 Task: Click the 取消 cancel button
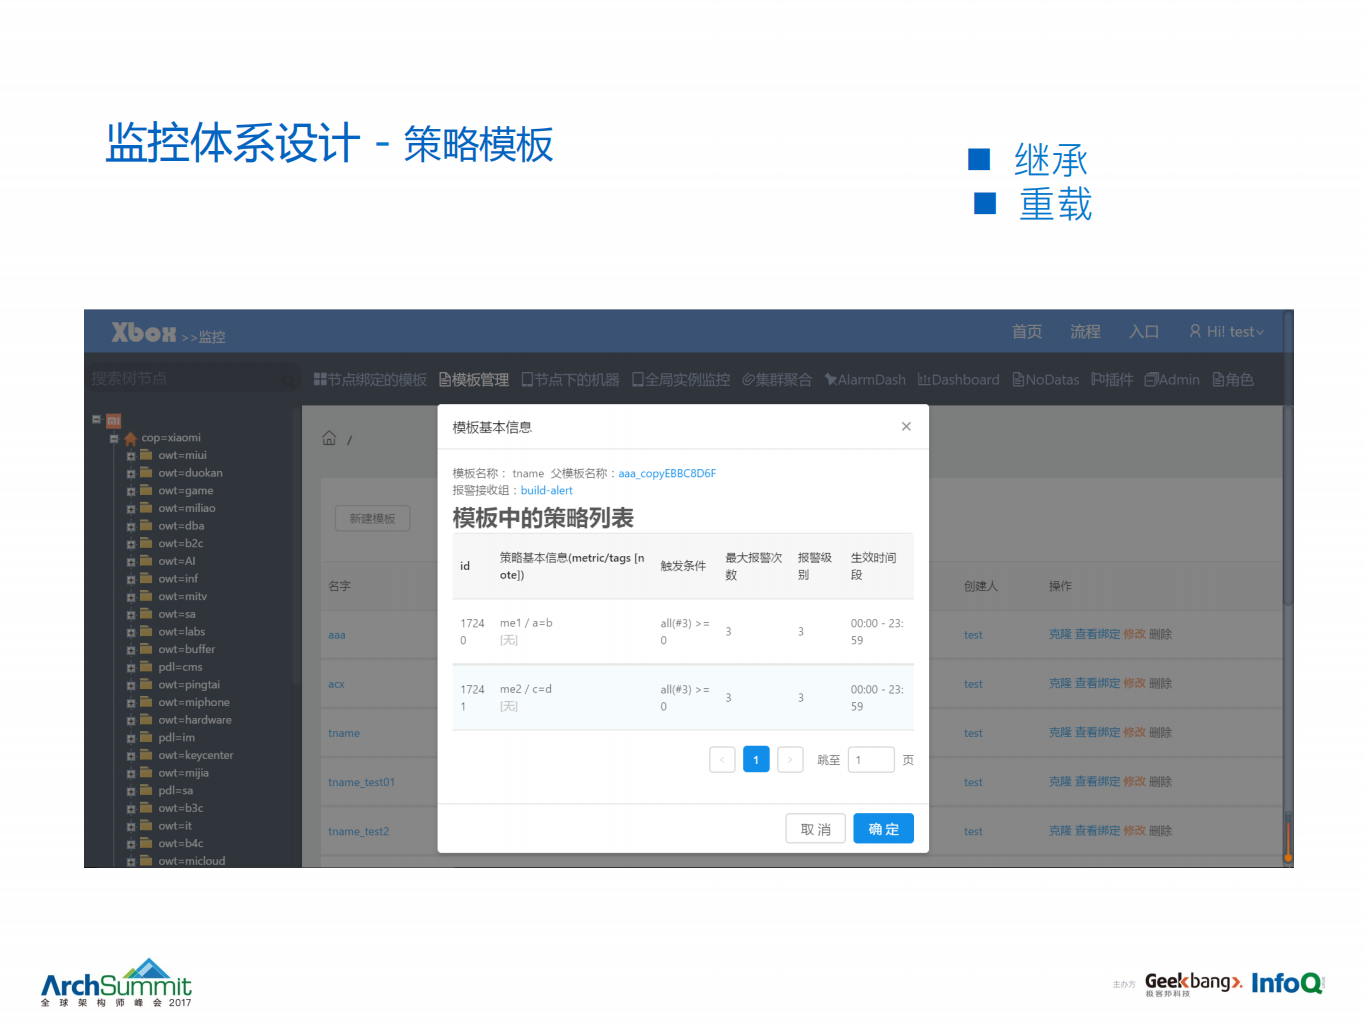[815, 828]
